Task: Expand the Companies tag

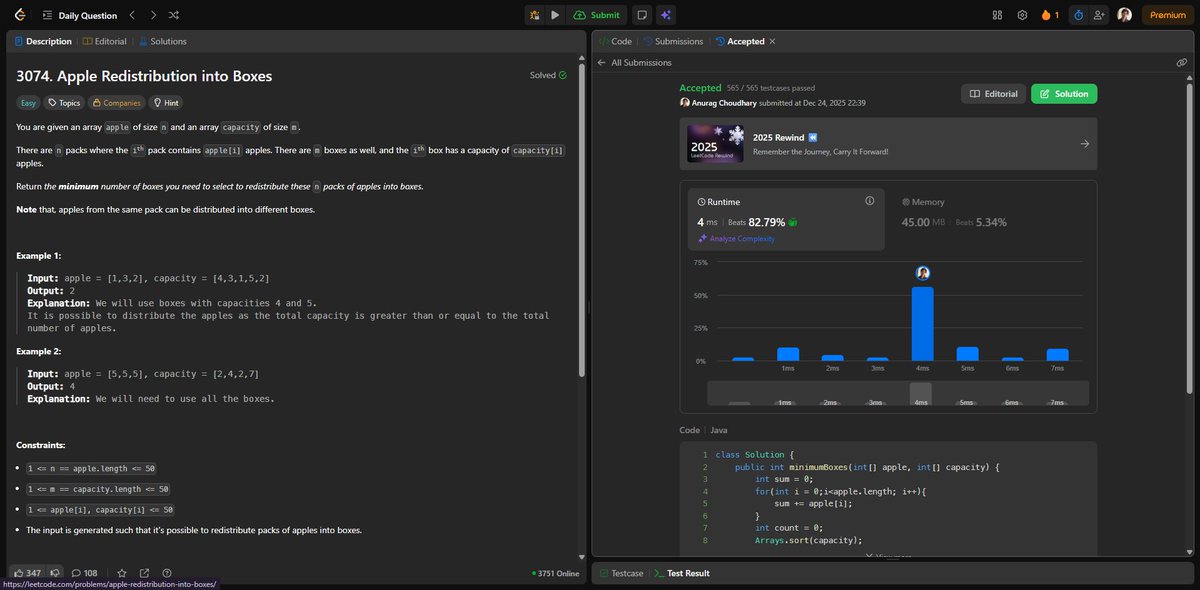Action: 116,102
